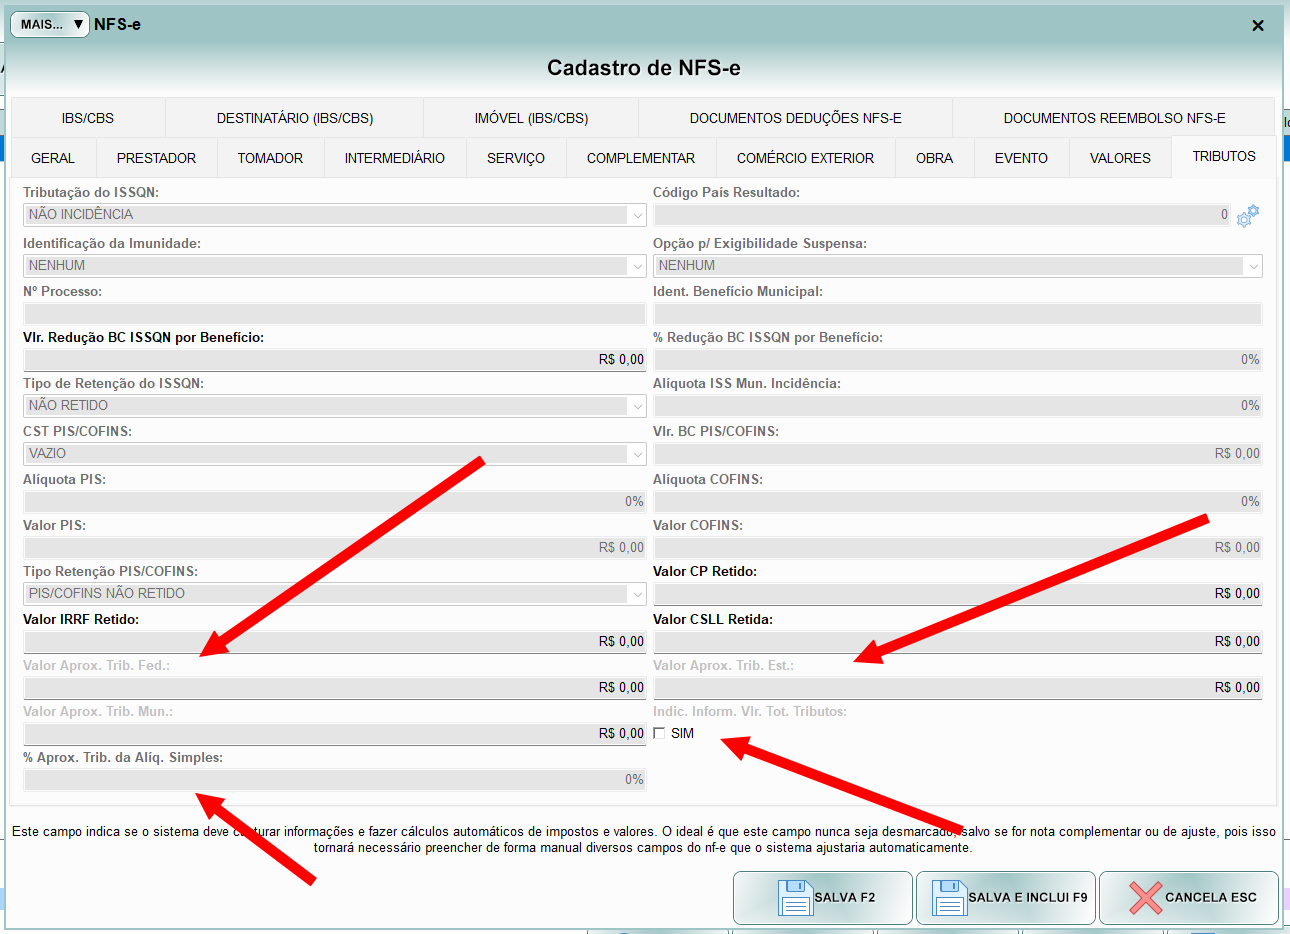Close the NFS-e dialog window

click(1258, 25)
